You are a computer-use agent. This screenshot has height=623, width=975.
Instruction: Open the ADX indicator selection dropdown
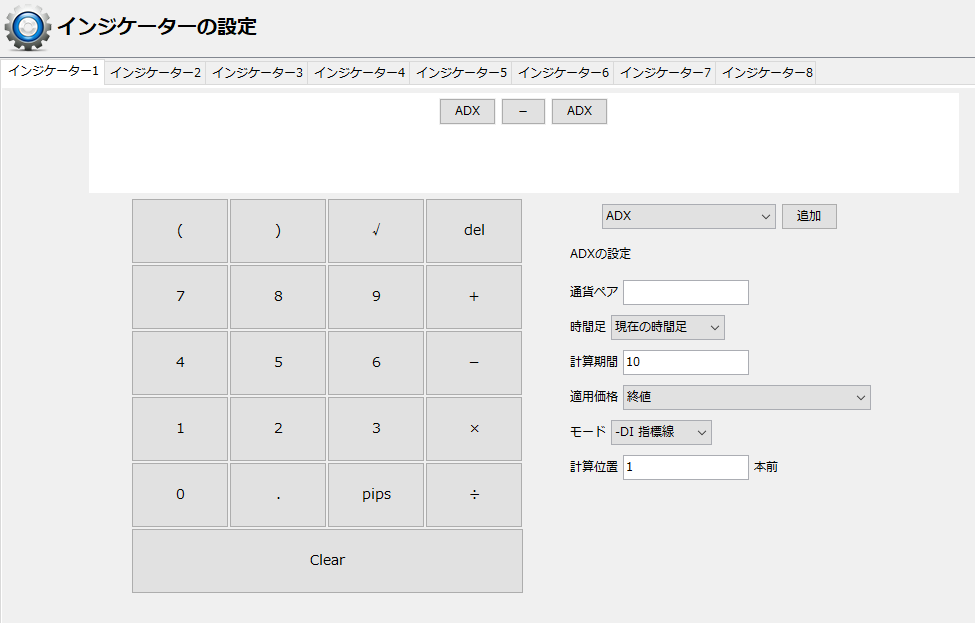688,215
